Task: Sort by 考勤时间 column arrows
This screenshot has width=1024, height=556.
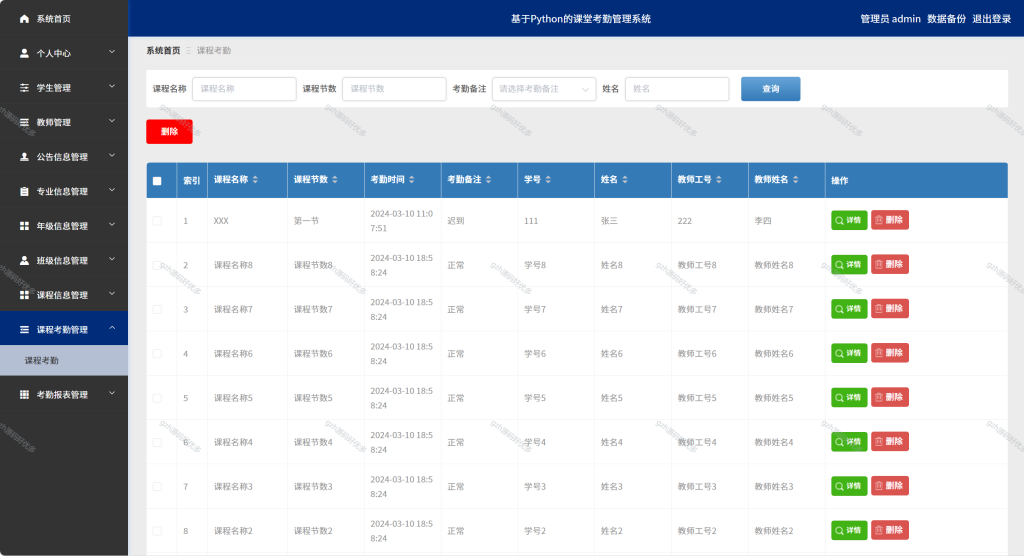Action: pyautogui.click(x=411, y=180)
